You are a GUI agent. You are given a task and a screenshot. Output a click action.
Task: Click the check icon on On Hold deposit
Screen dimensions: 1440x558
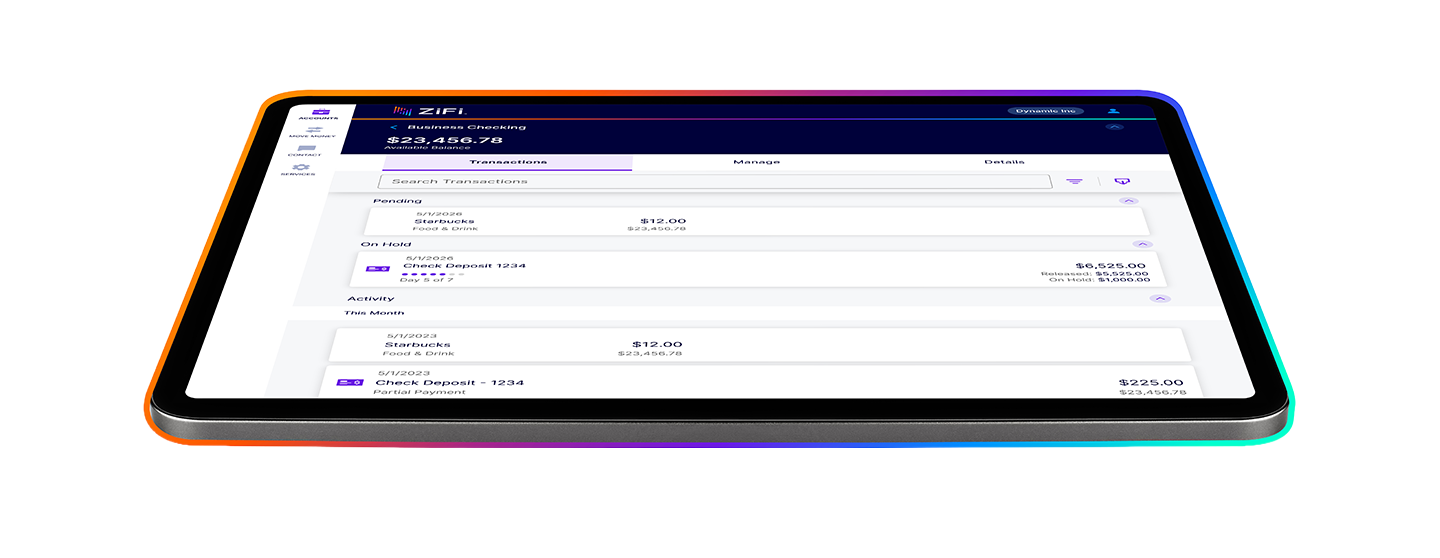(x=377, y=268)
